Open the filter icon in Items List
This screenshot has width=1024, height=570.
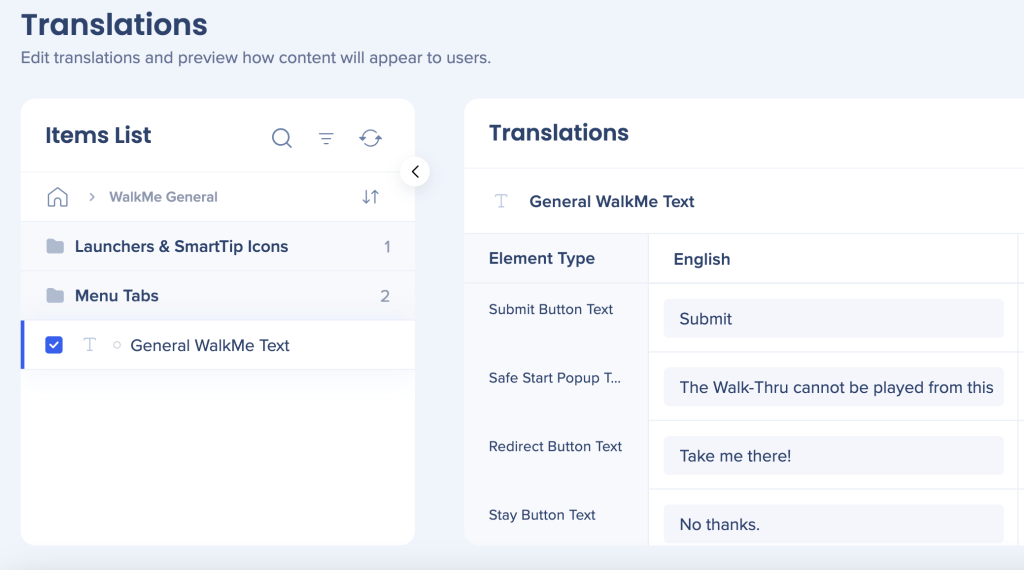coord(326,138)
